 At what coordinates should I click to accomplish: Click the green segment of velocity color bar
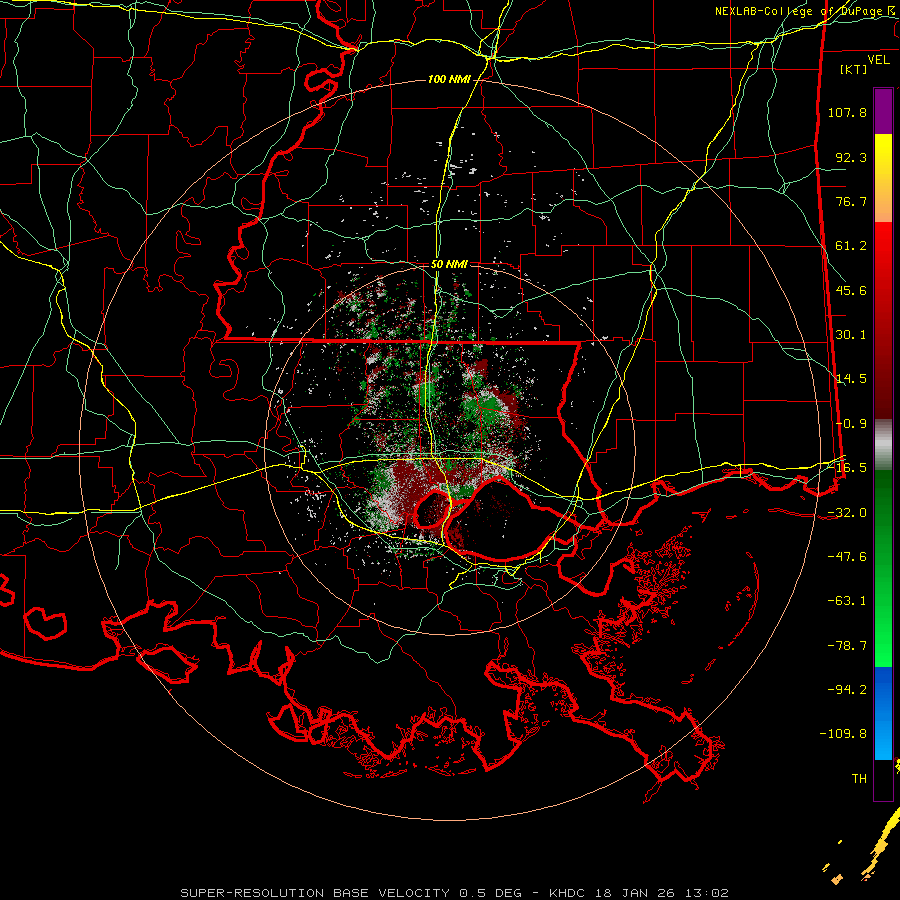coord(883,568)
